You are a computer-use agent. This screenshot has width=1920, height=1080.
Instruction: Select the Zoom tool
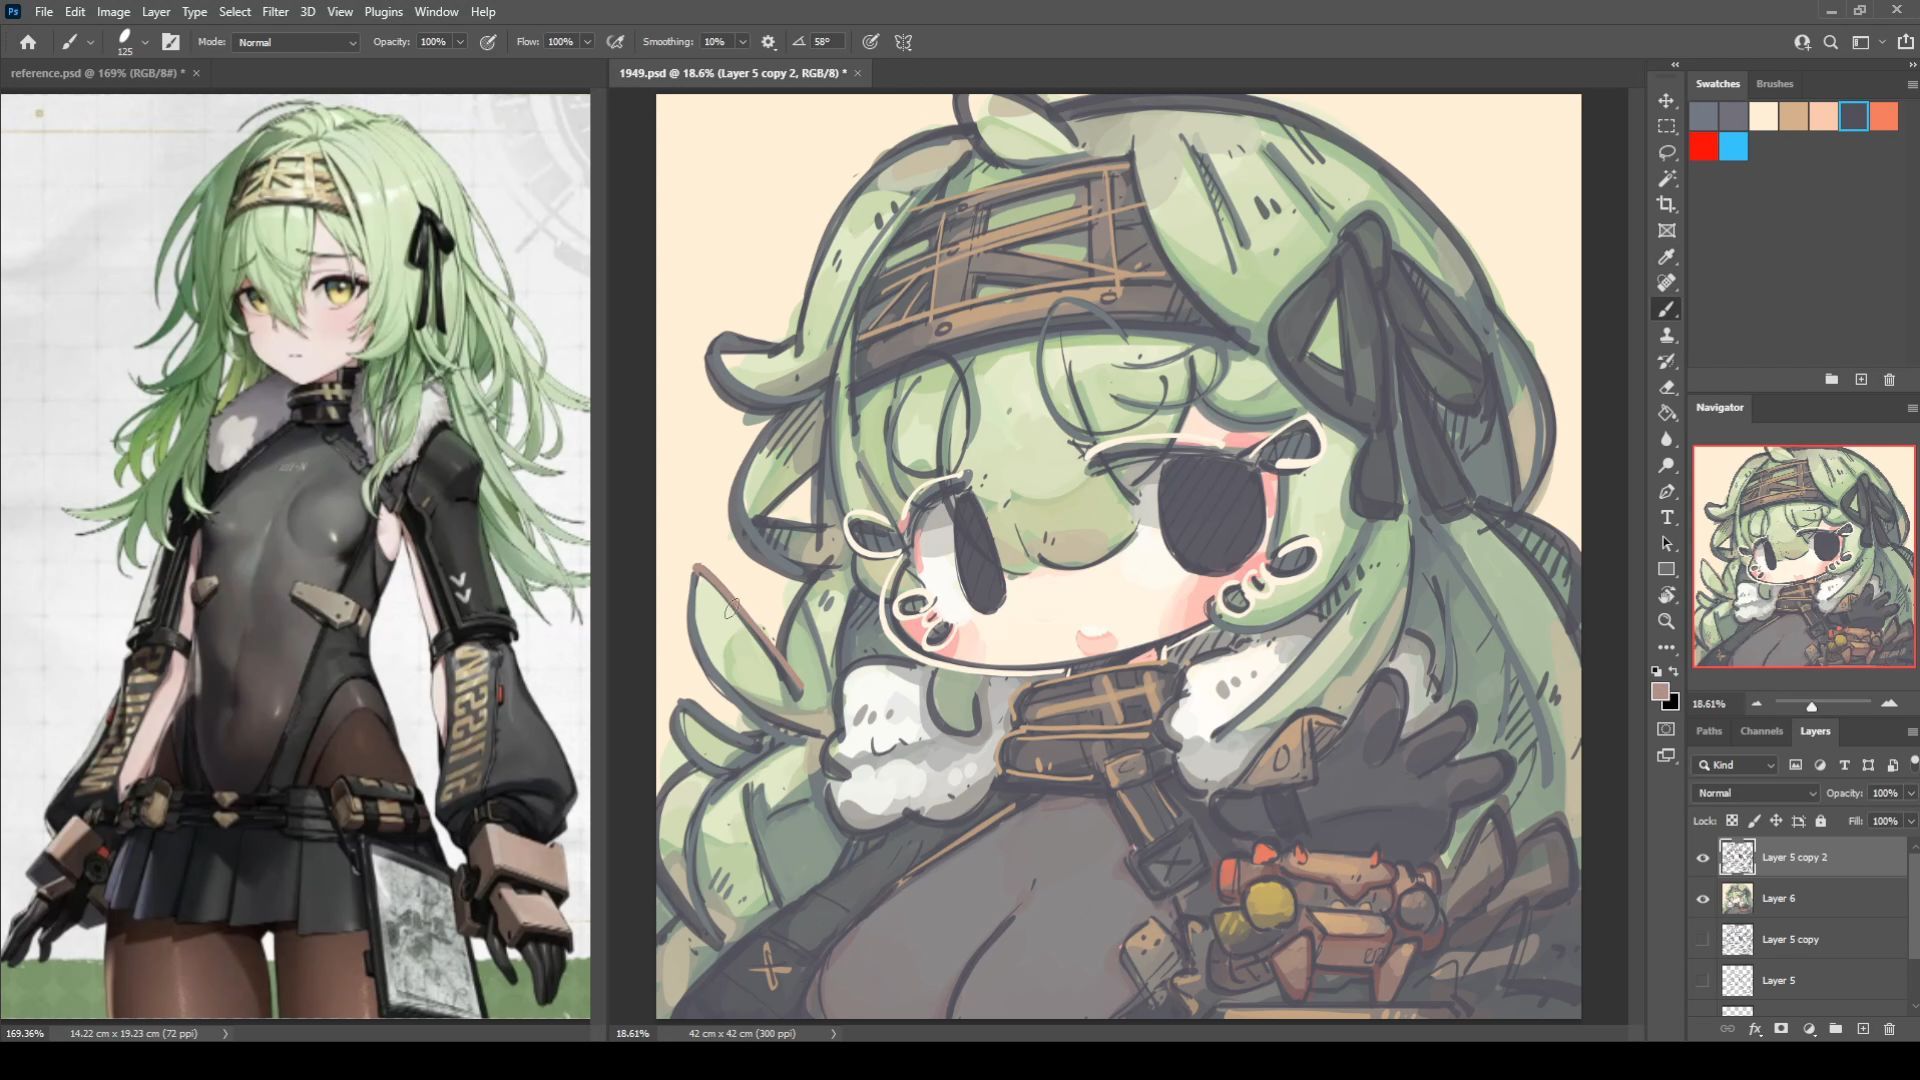coord(1666,621)
